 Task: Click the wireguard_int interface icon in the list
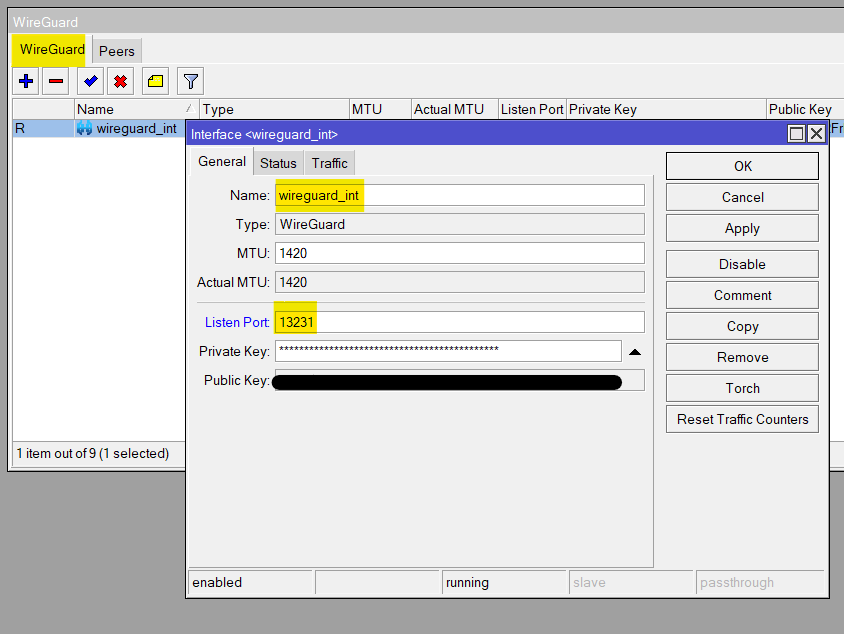pos(82,128)
